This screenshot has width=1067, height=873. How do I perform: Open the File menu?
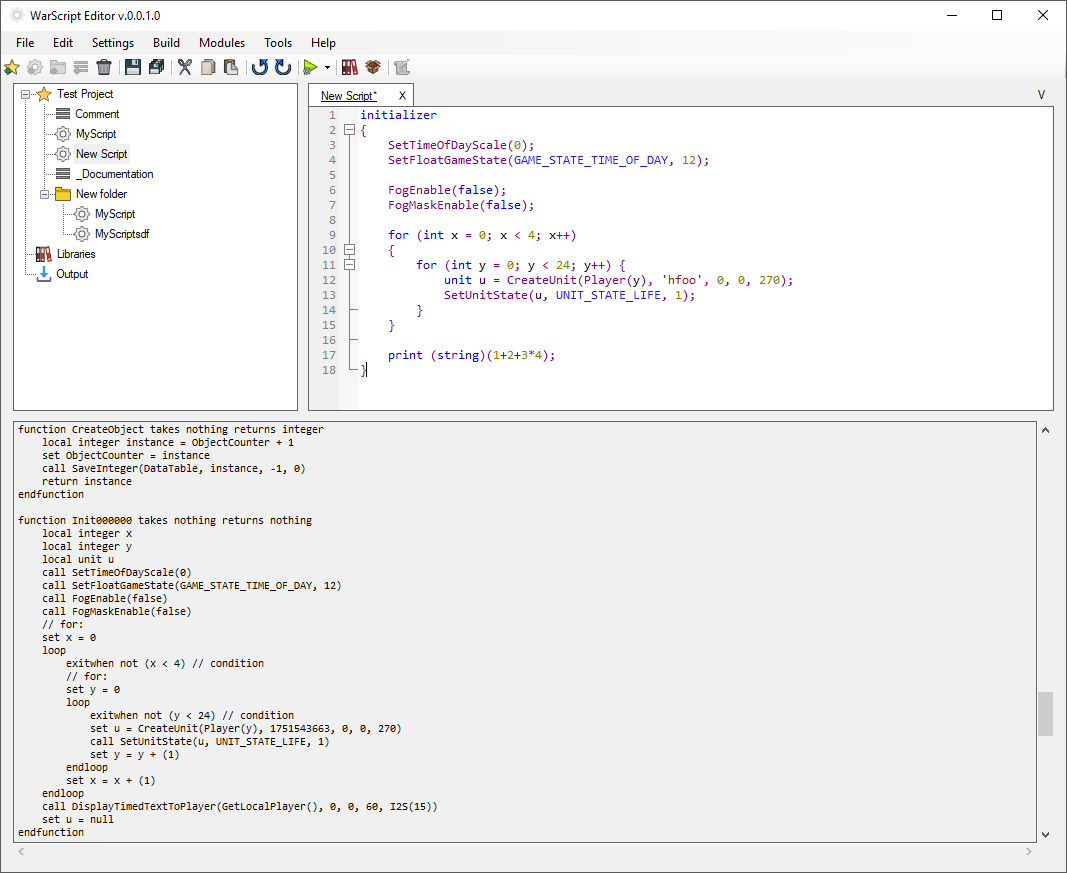(25, 43)
